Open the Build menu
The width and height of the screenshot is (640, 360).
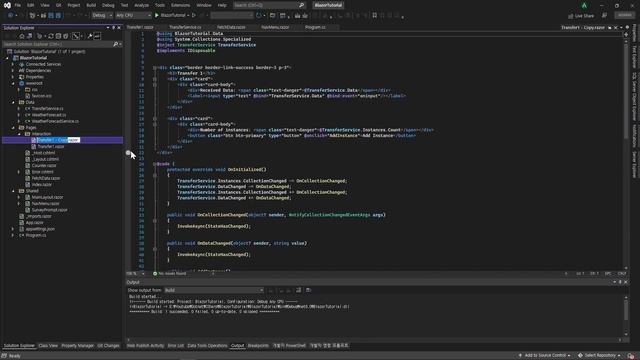click(91, 5)
